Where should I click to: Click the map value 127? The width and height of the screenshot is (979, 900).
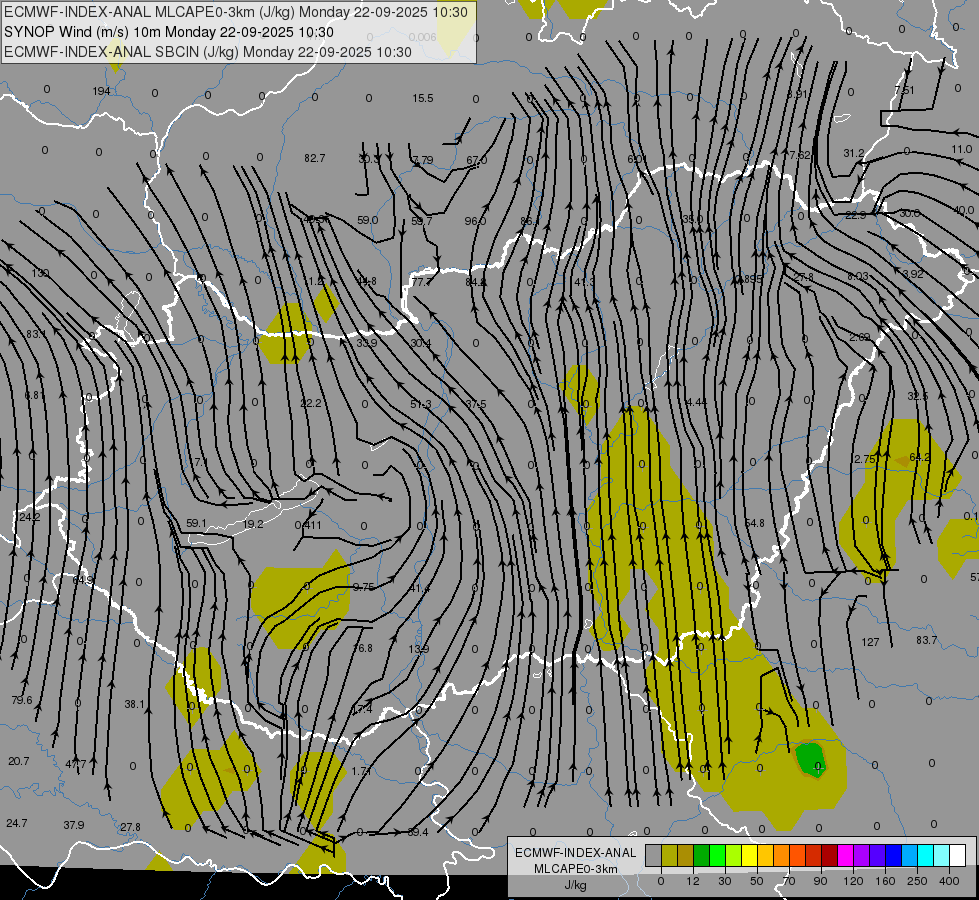870,641
